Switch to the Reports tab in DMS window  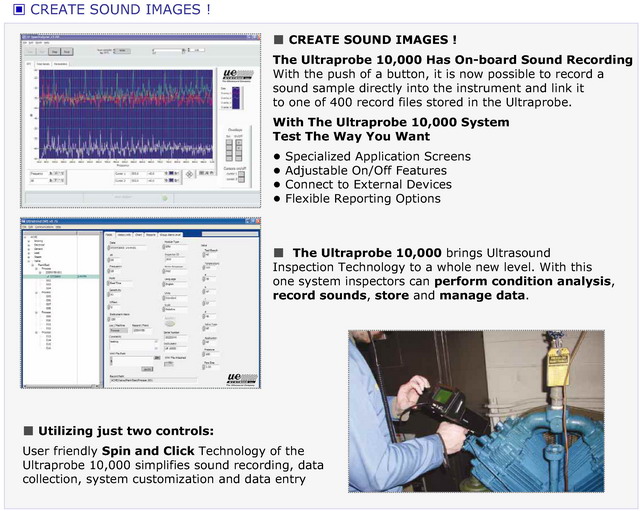click(x=151, y=235)
